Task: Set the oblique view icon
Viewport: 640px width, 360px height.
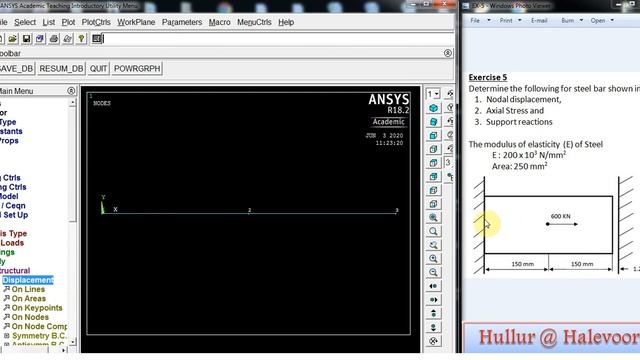Action: [433, 122]
